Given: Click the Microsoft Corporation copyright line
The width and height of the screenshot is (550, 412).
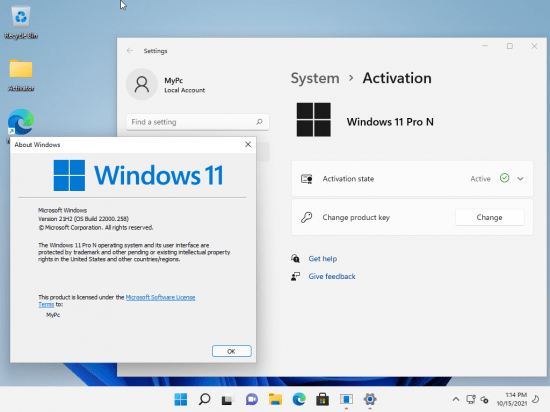Looking at the screenshot, I should 96,228.
